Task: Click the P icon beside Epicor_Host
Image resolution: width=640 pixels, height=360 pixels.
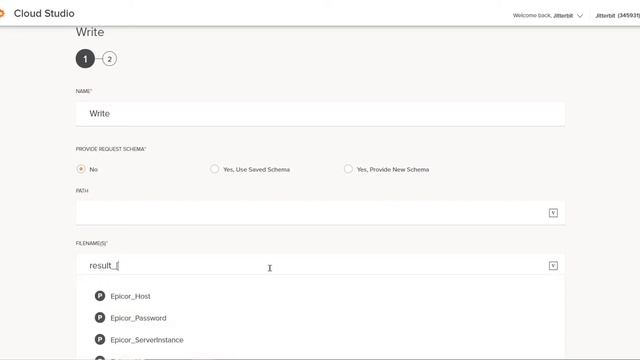Action: click(100, 296)
